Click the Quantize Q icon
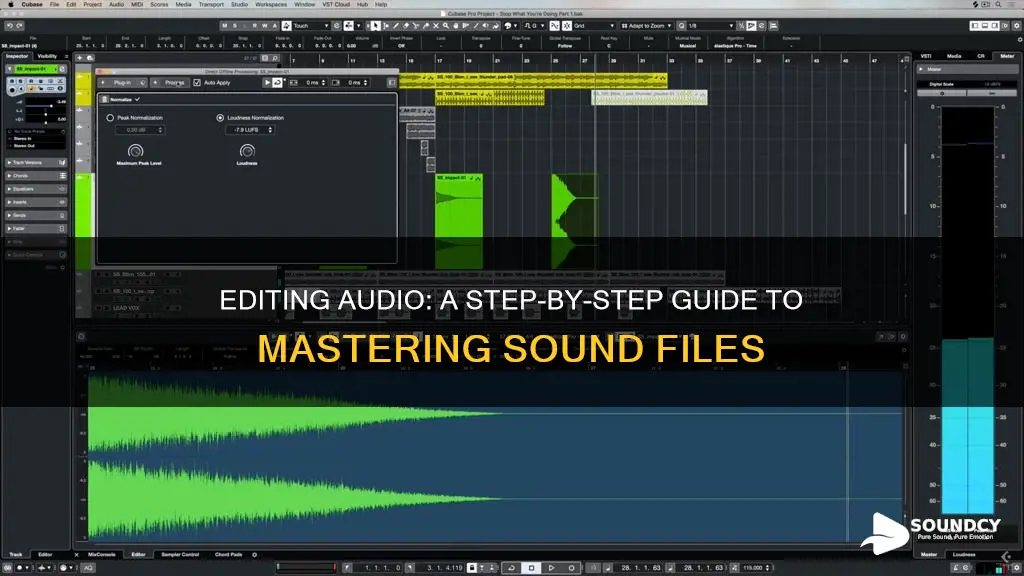 tap(681, 25)
